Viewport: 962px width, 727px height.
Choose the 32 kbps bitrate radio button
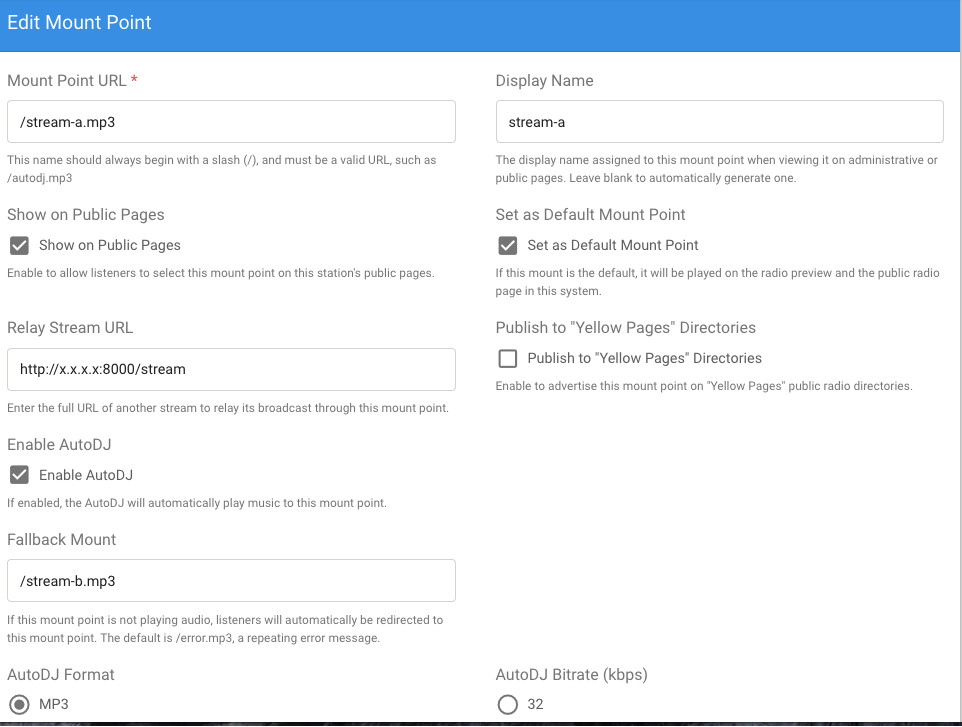pos(507,704)
